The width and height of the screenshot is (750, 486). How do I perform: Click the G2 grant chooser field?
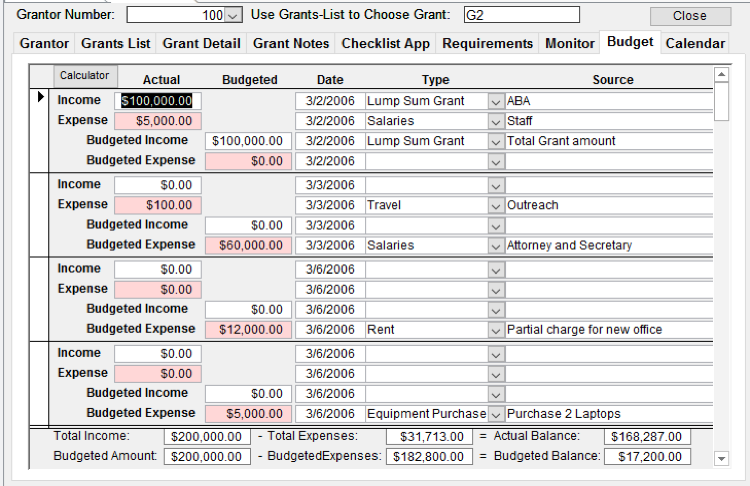point(521,15)
